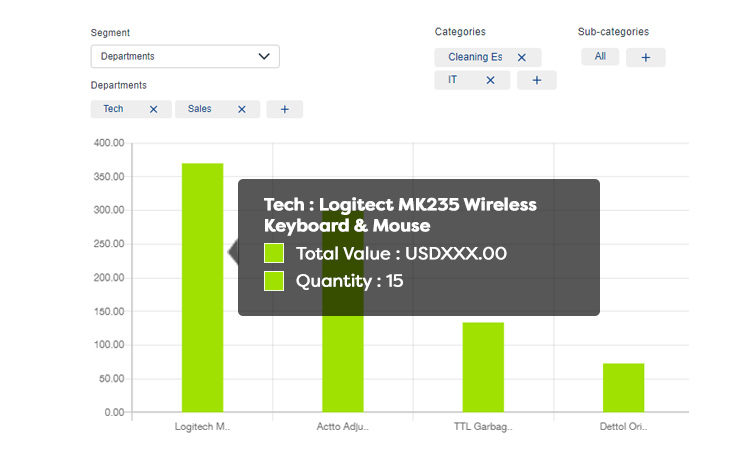The height and width of the screenshot is (458, 740).
Task: Remove the Cleaning Es category chip
Action: (x=521, y=58)
